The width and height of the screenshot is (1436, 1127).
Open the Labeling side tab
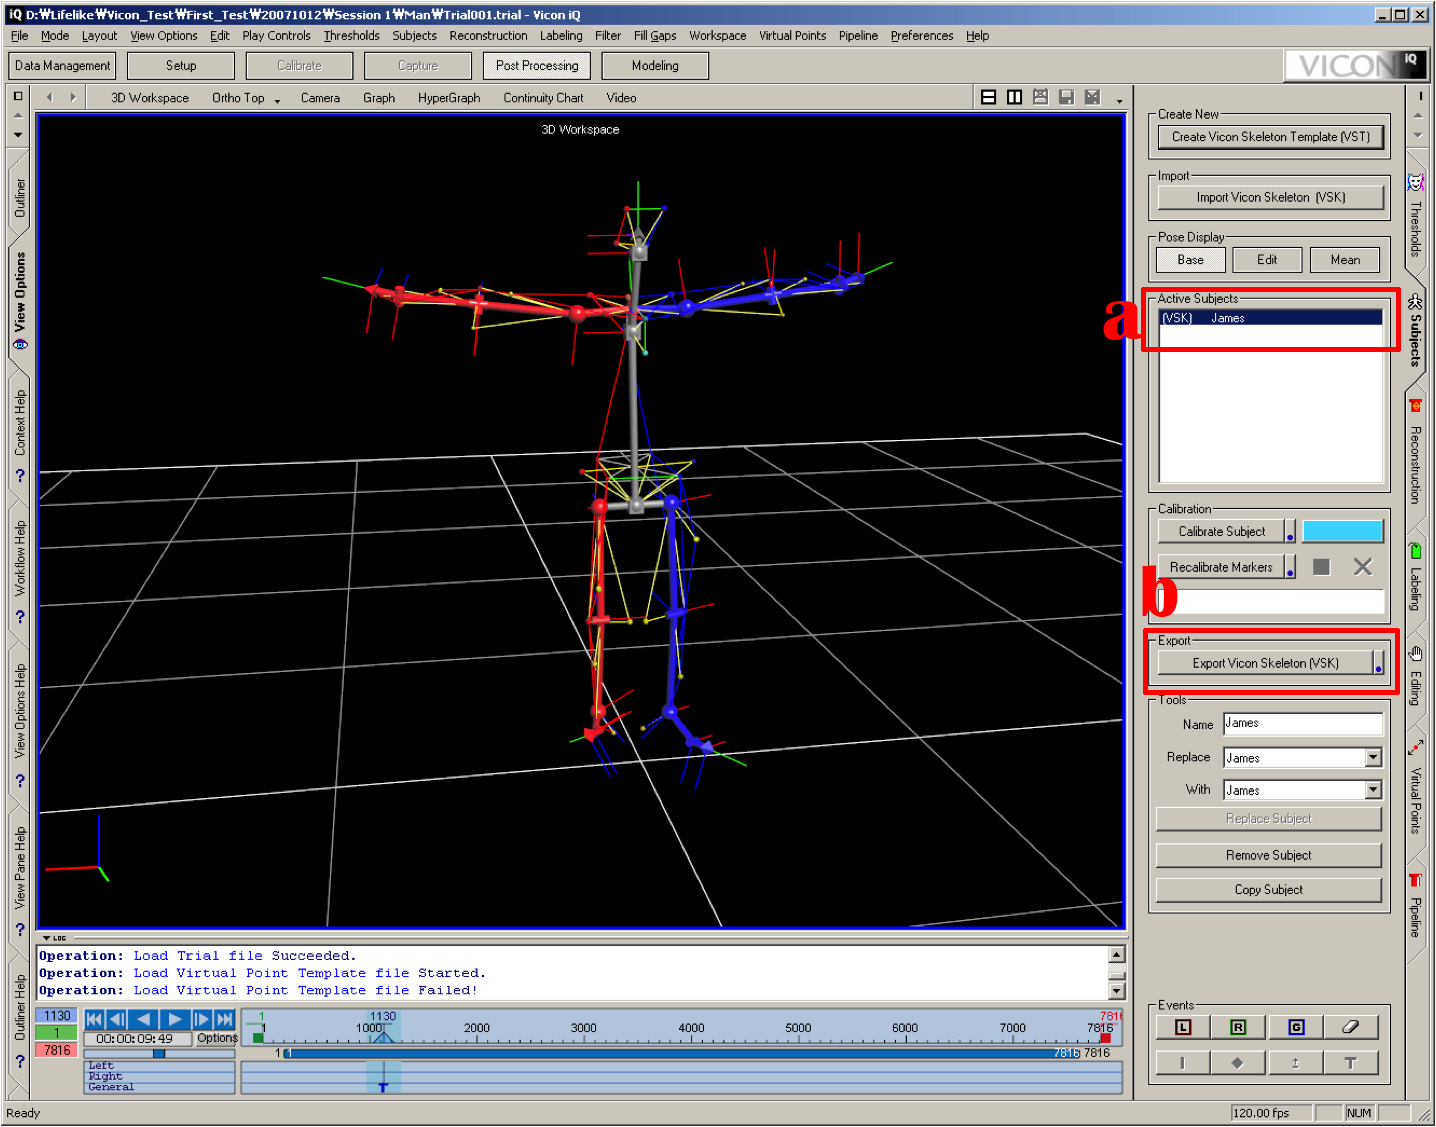click(x=1415, y=578)
